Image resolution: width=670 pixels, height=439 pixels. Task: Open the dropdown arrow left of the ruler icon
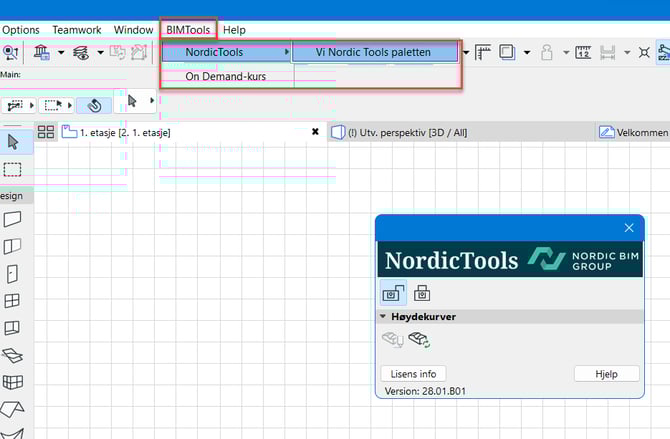[x=466, y=53]
